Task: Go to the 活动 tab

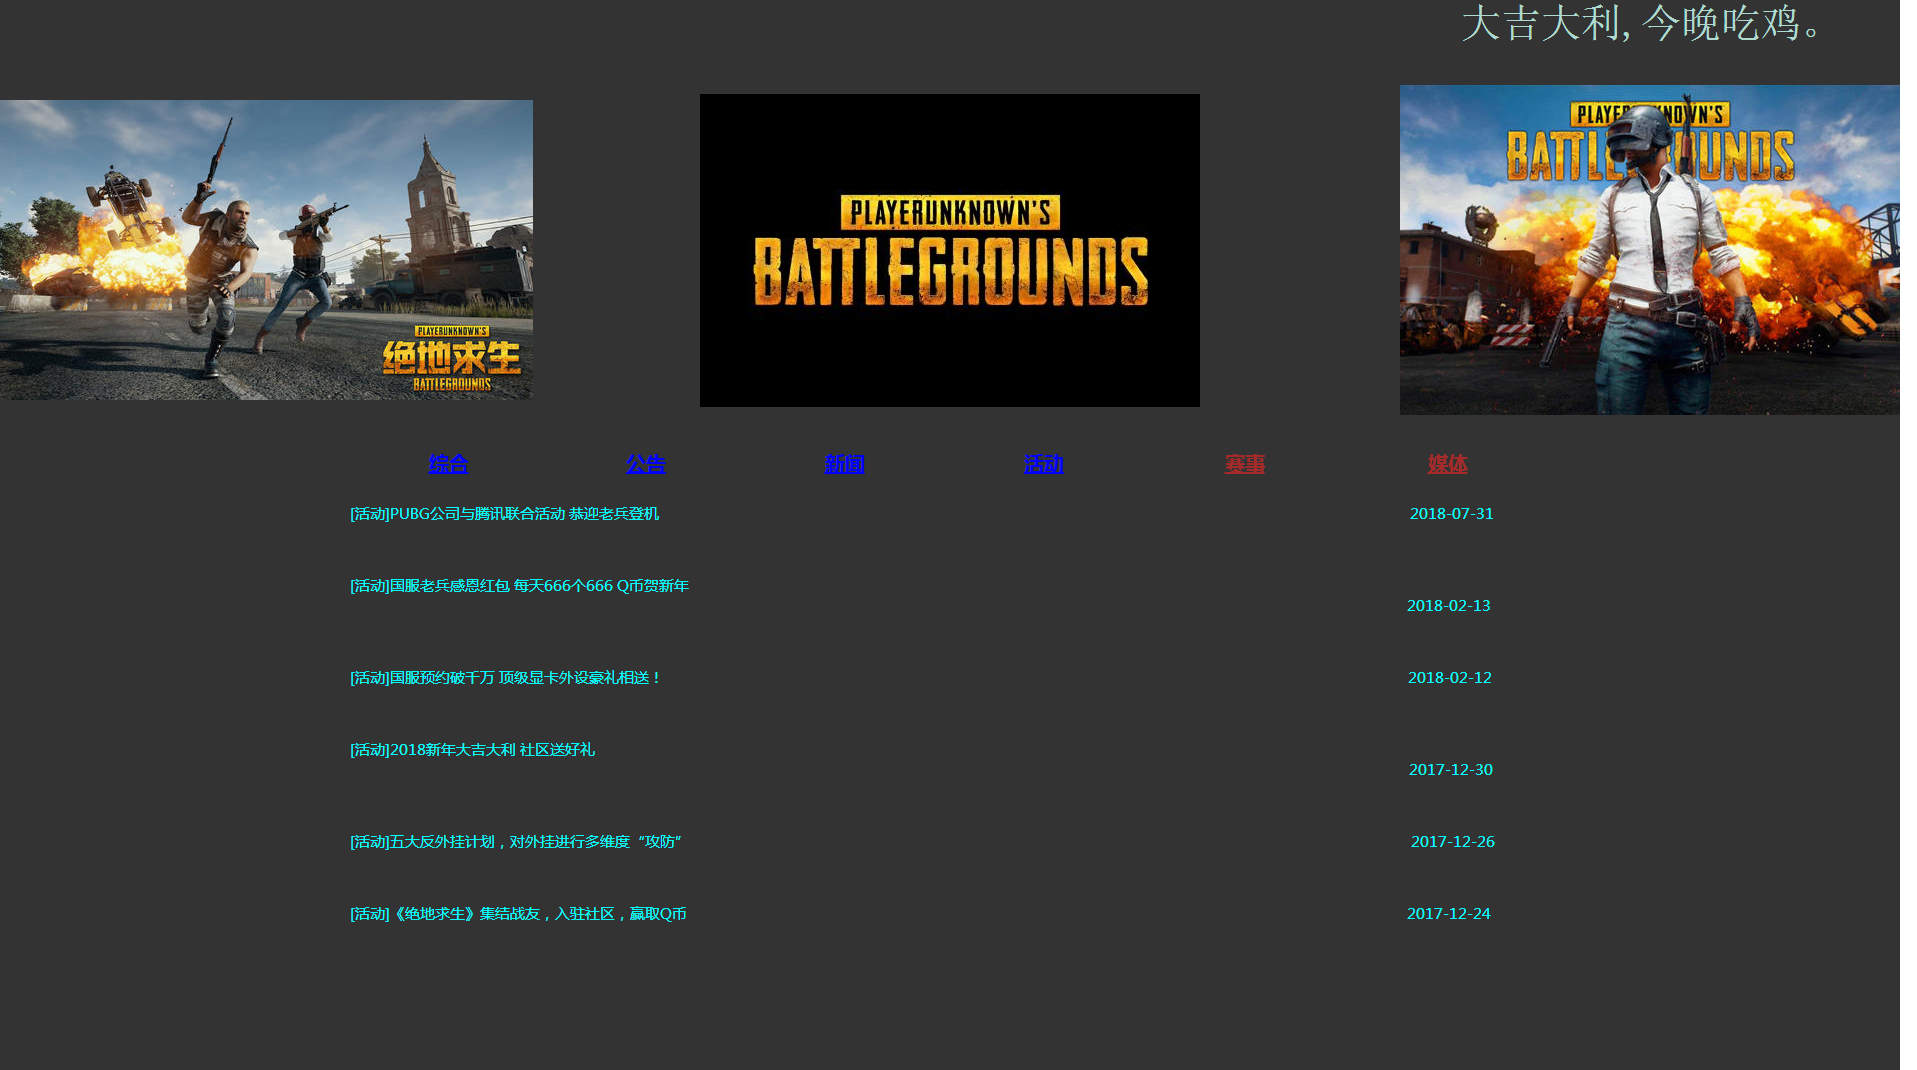Action: point(1043,464)
